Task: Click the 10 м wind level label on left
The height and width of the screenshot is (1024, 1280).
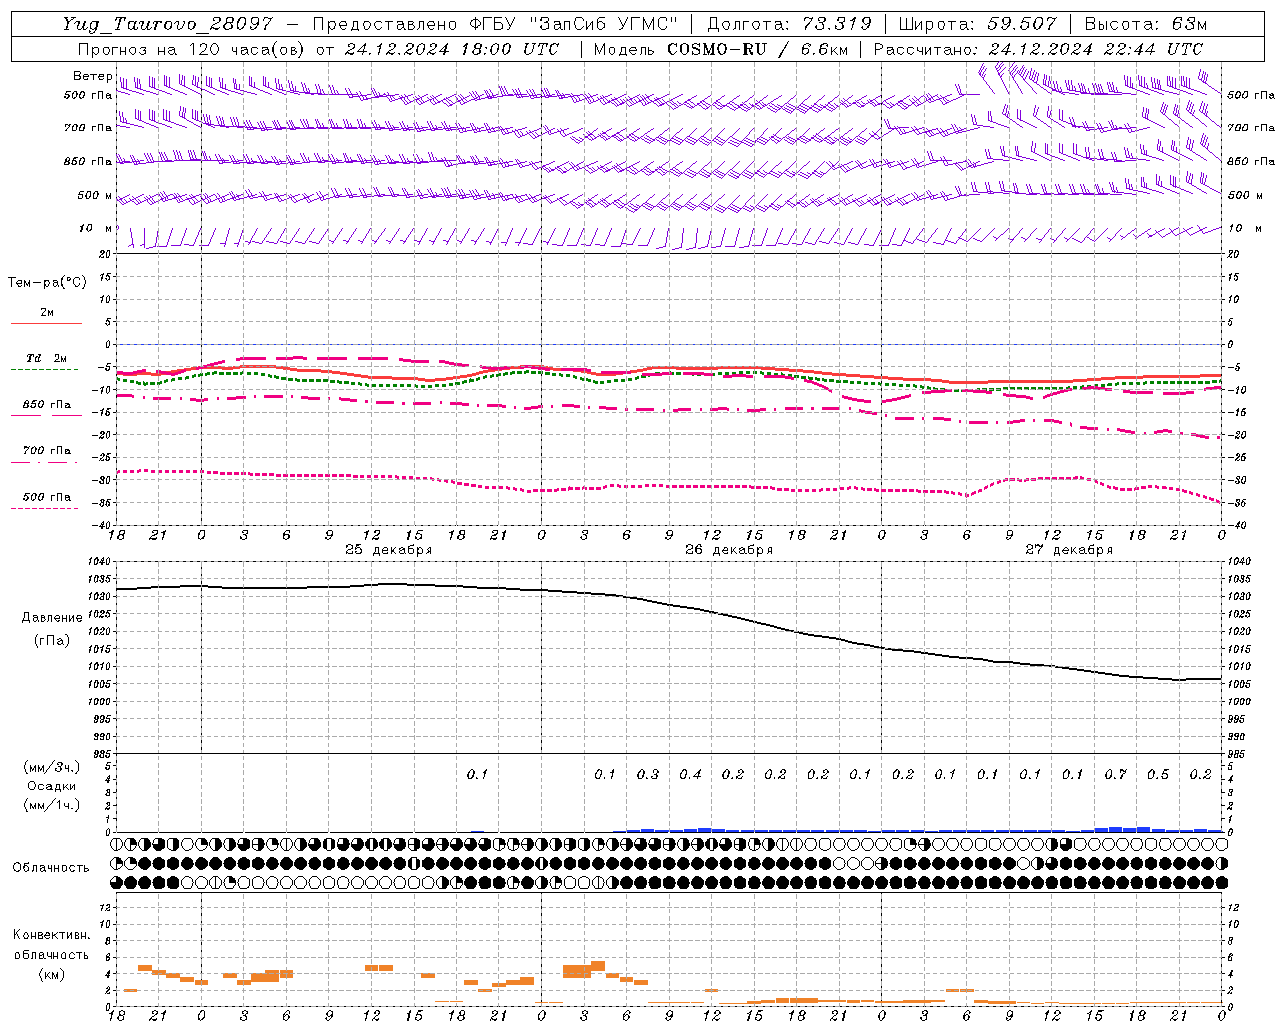Action: click(x=95, y=228)
